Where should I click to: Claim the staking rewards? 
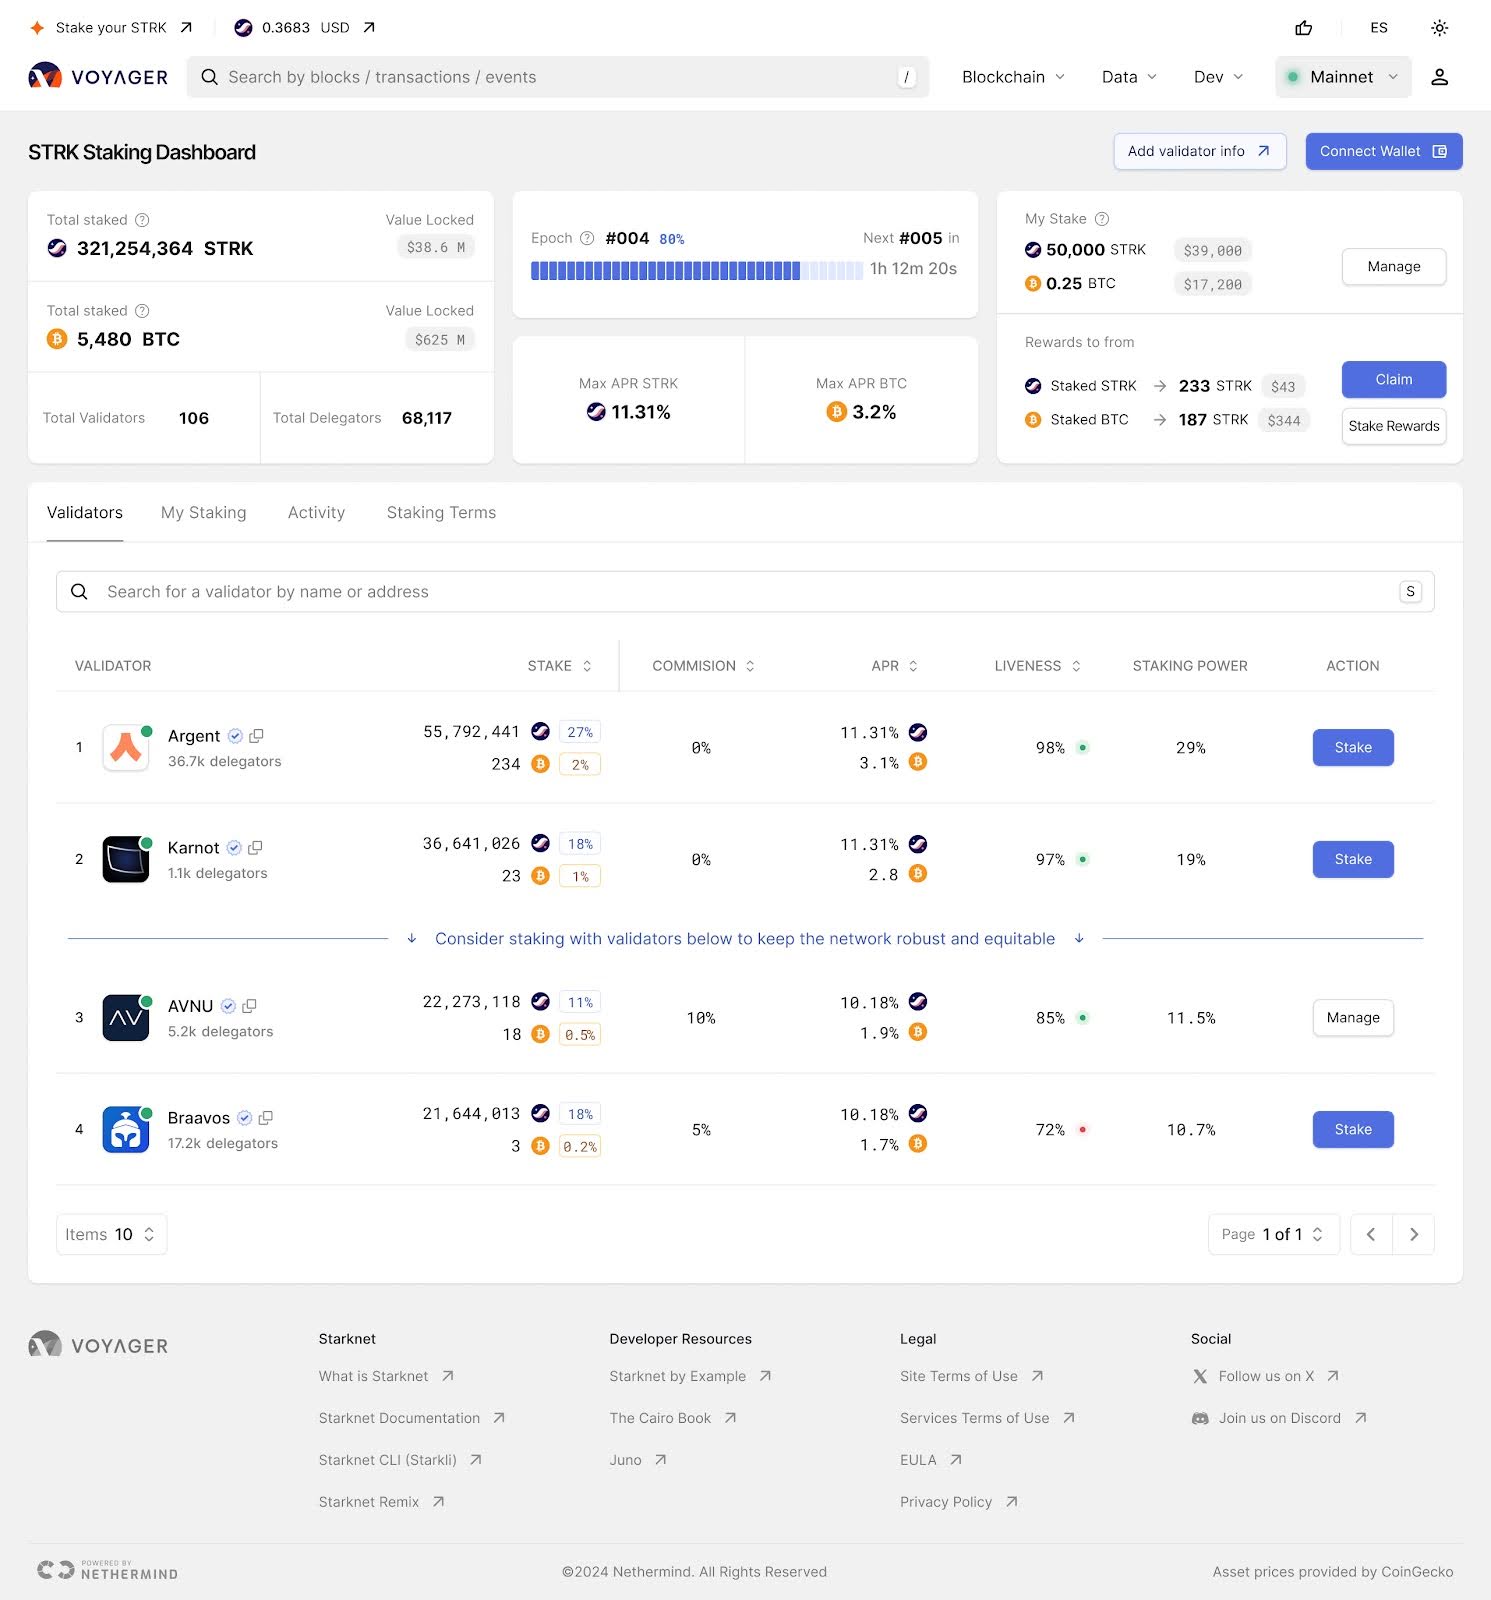pyautogui.click(x=1393, y=380)
